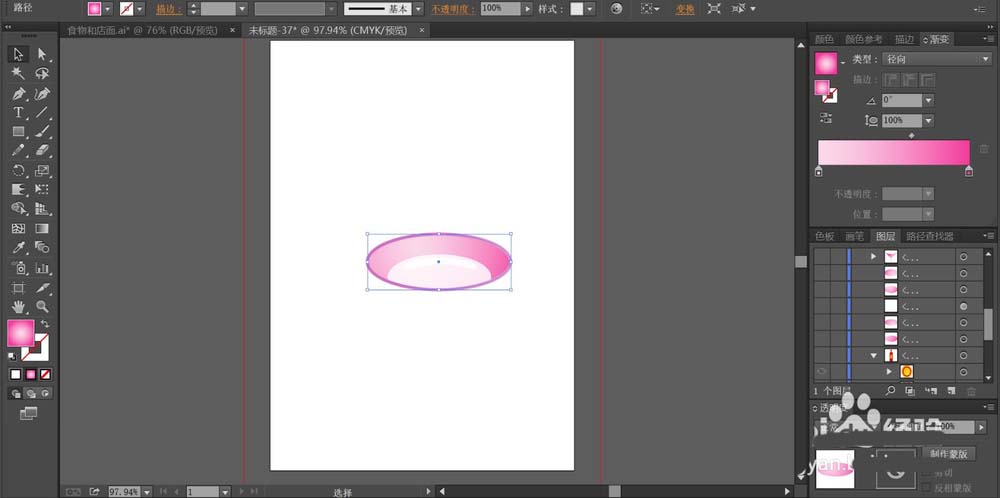
Task: Click the 不透明度 link in control bar
Action: [454, 9]
